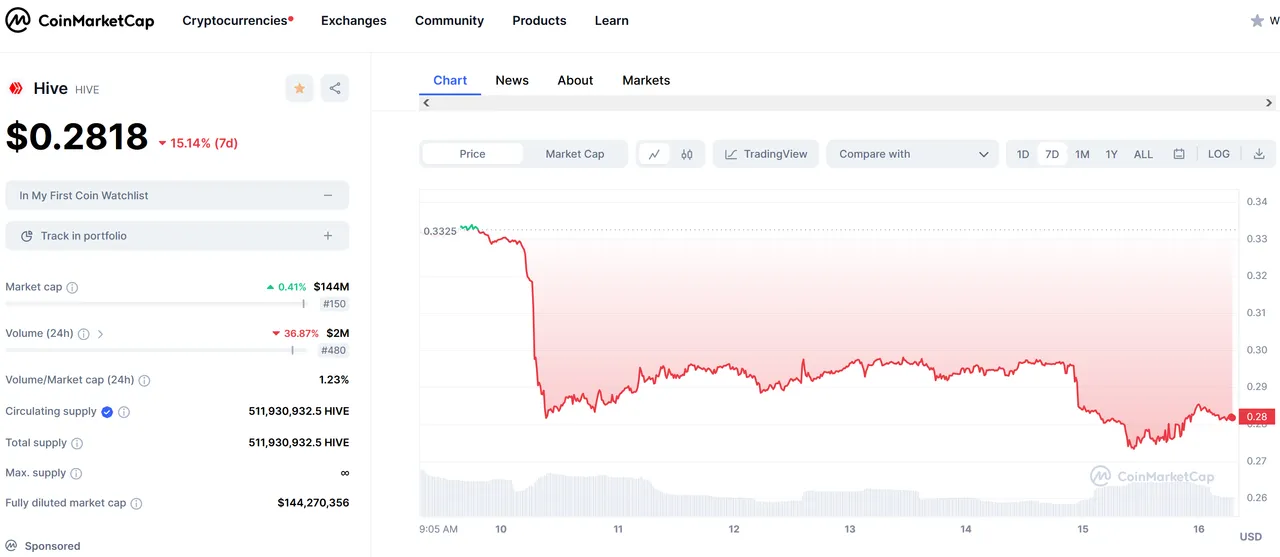Click the 511,930,932.5 HIVE total supply value
Viewport: 1280px width, 557px height.
299,443
